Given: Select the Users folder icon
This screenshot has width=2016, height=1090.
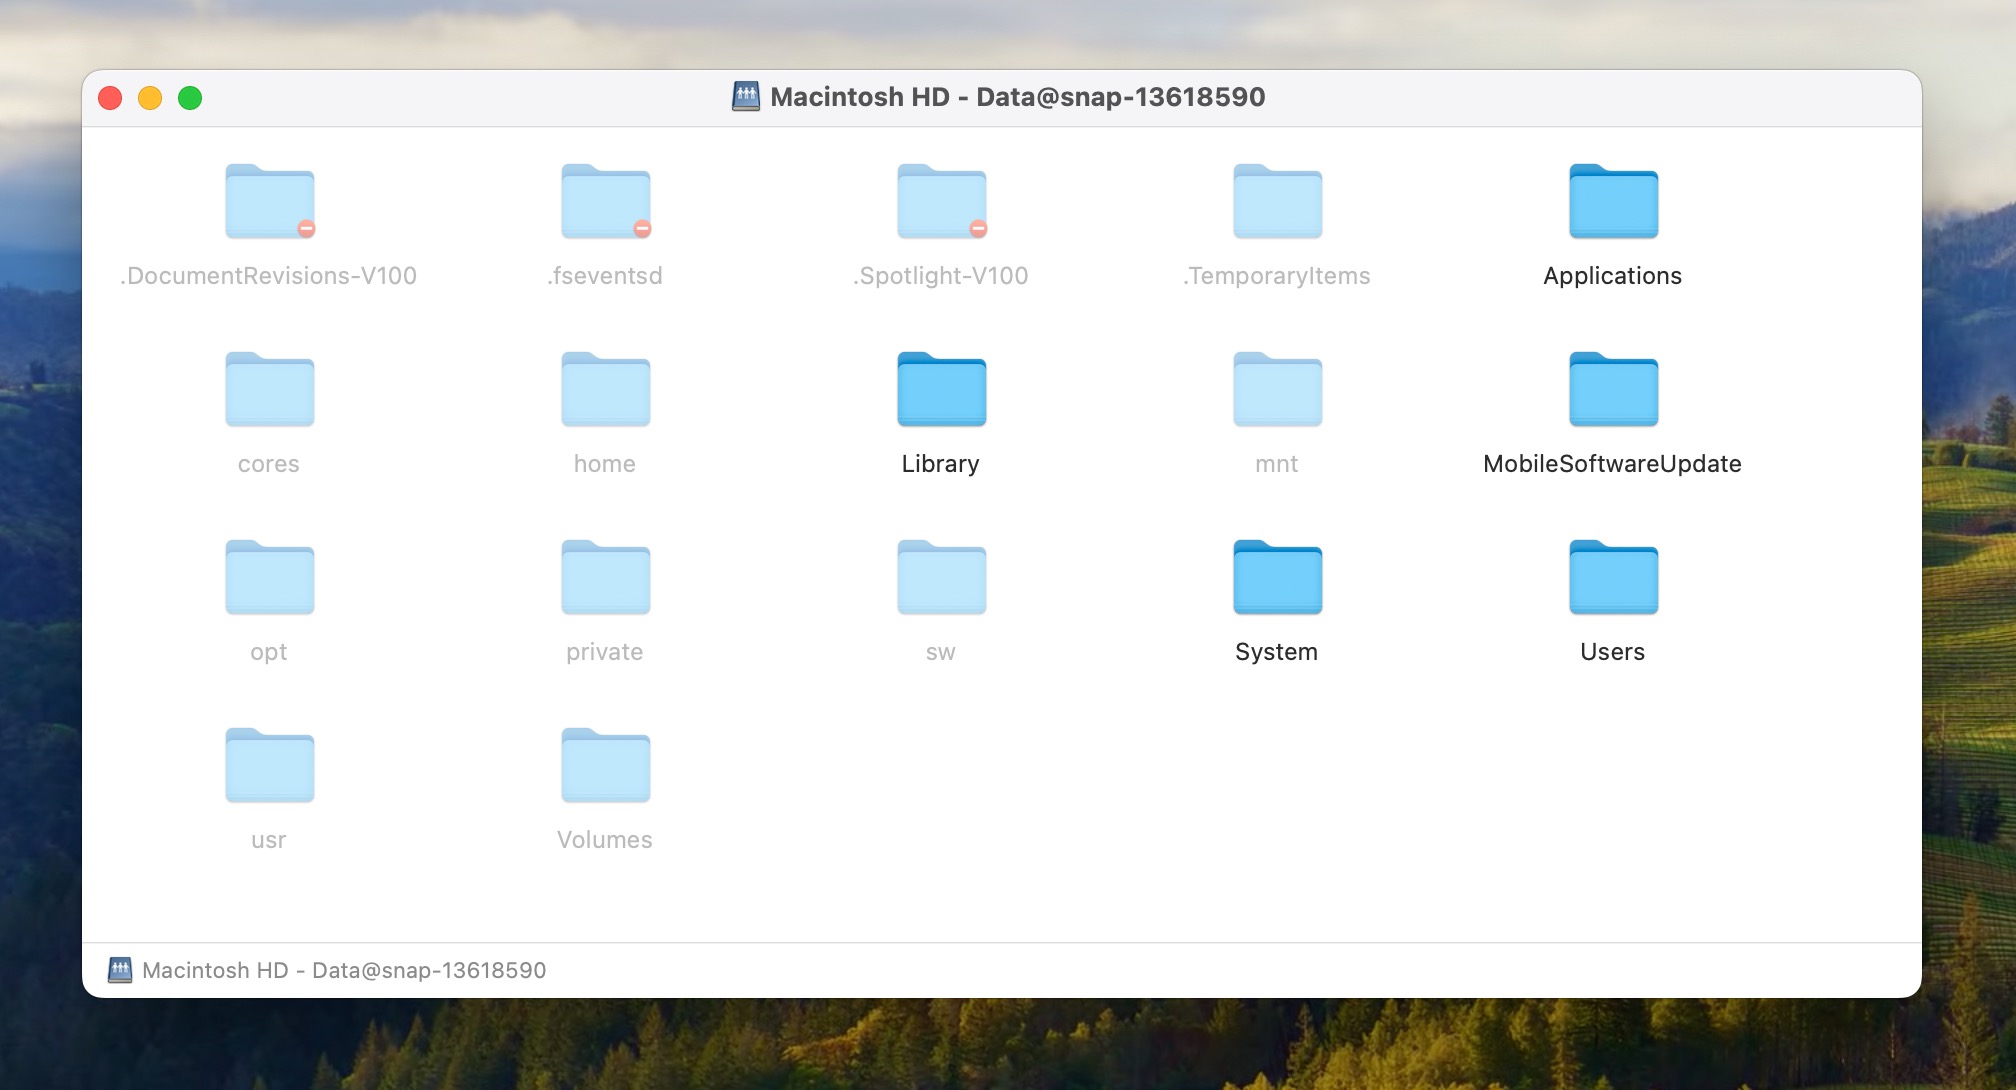Looking at the screenshot, I should pos(1613,578).
